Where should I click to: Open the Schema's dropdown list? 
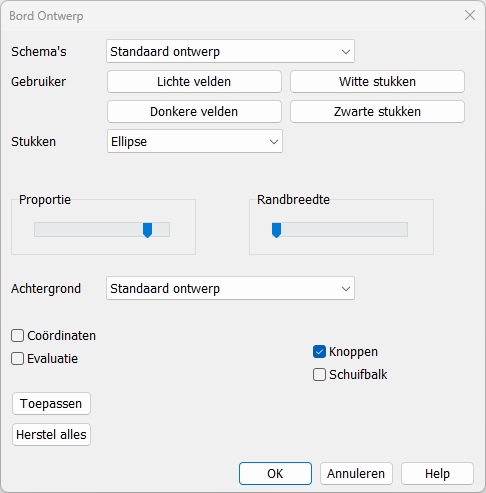[x=230, y=51]
